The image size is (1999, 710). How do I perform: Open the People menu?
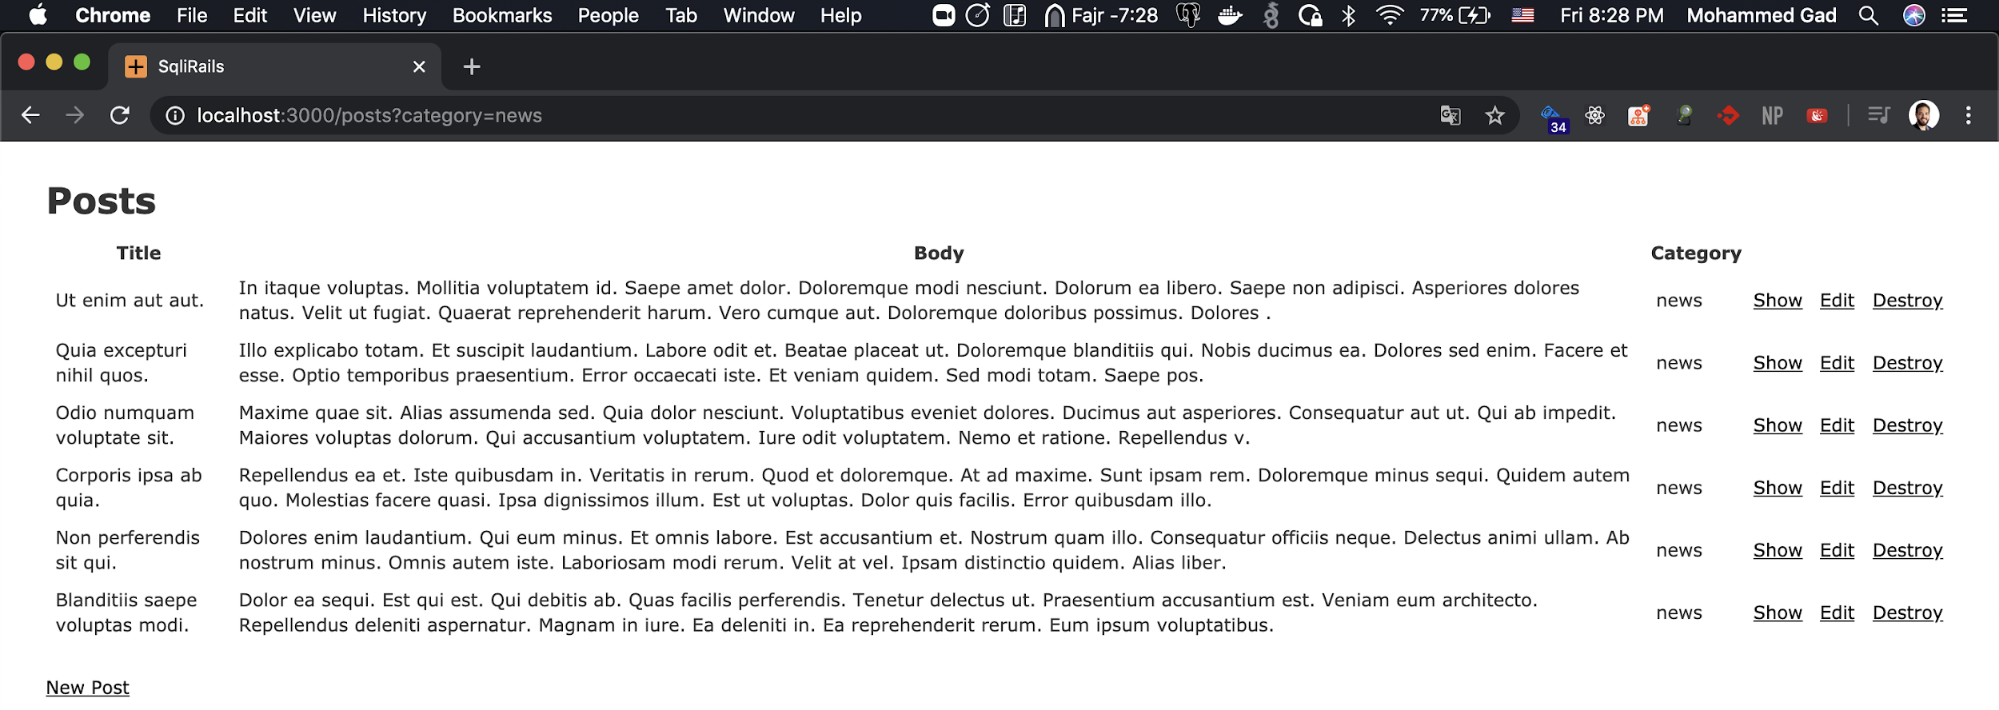point(608,15)
